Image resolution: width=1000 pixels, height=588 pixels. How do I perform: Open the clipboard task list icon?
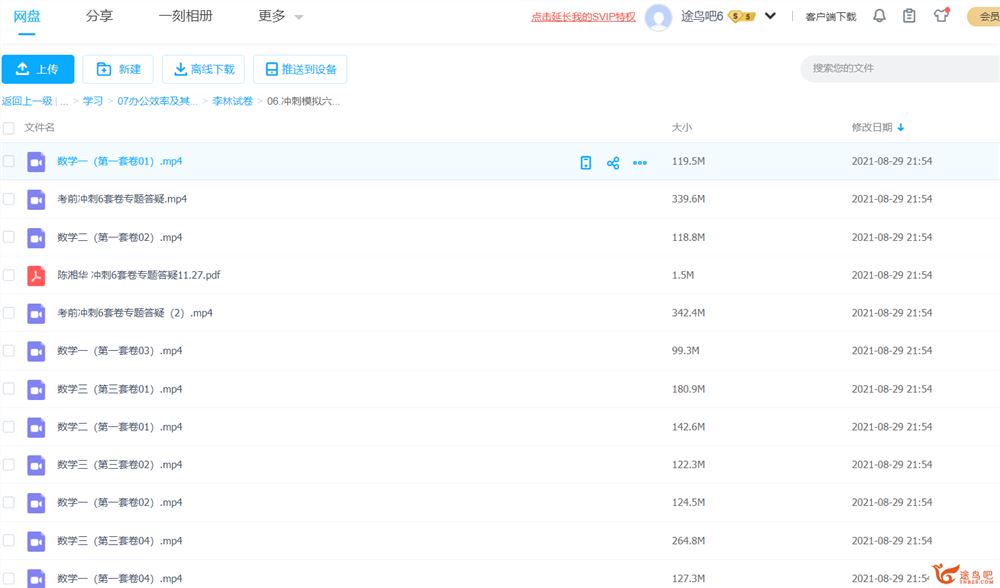(909, 16)
